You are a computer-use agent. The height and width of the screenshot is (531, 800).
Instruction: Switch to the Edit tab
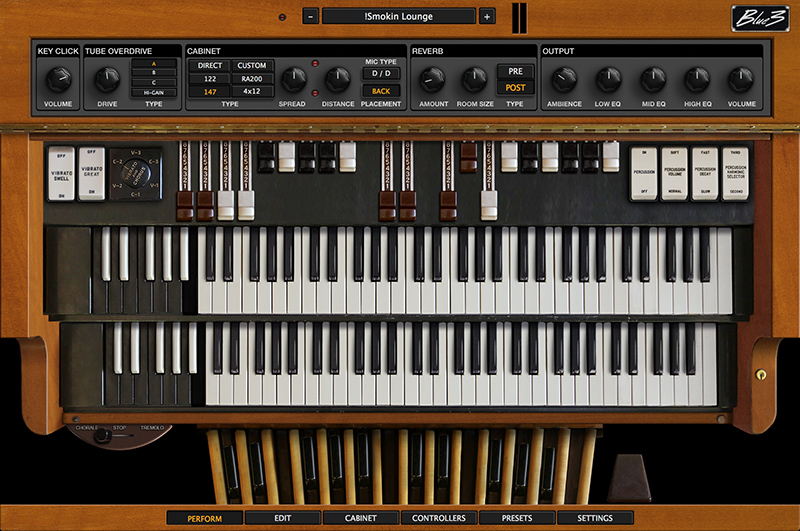[282, 518]
